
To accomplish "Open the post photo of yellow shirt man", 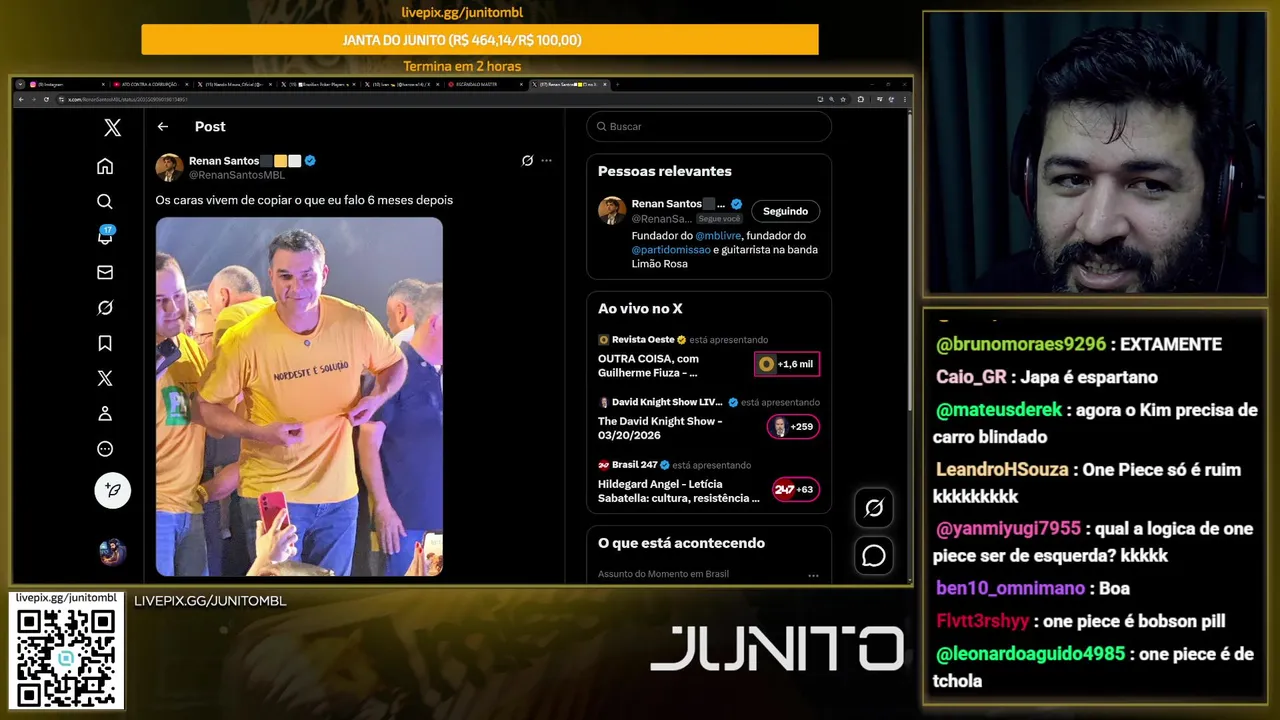I will (x=299, y=397).
